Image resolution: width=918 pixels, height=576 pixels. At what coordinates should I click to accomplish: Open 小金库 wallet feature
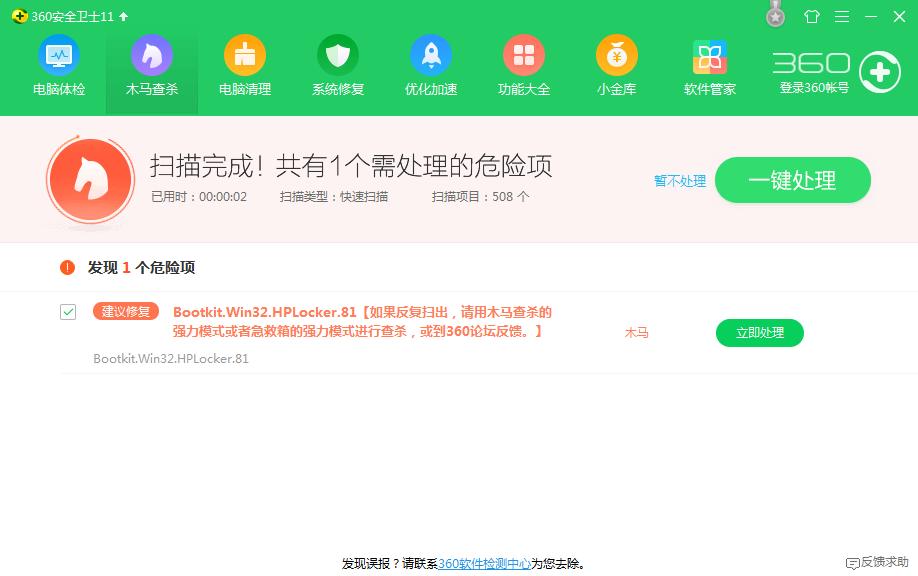point(617,63)
